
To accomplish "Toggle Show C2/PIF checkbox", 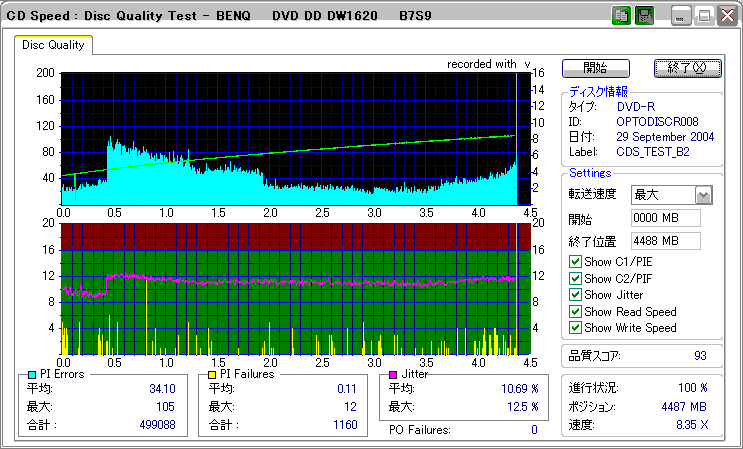I will pos(575,278).
